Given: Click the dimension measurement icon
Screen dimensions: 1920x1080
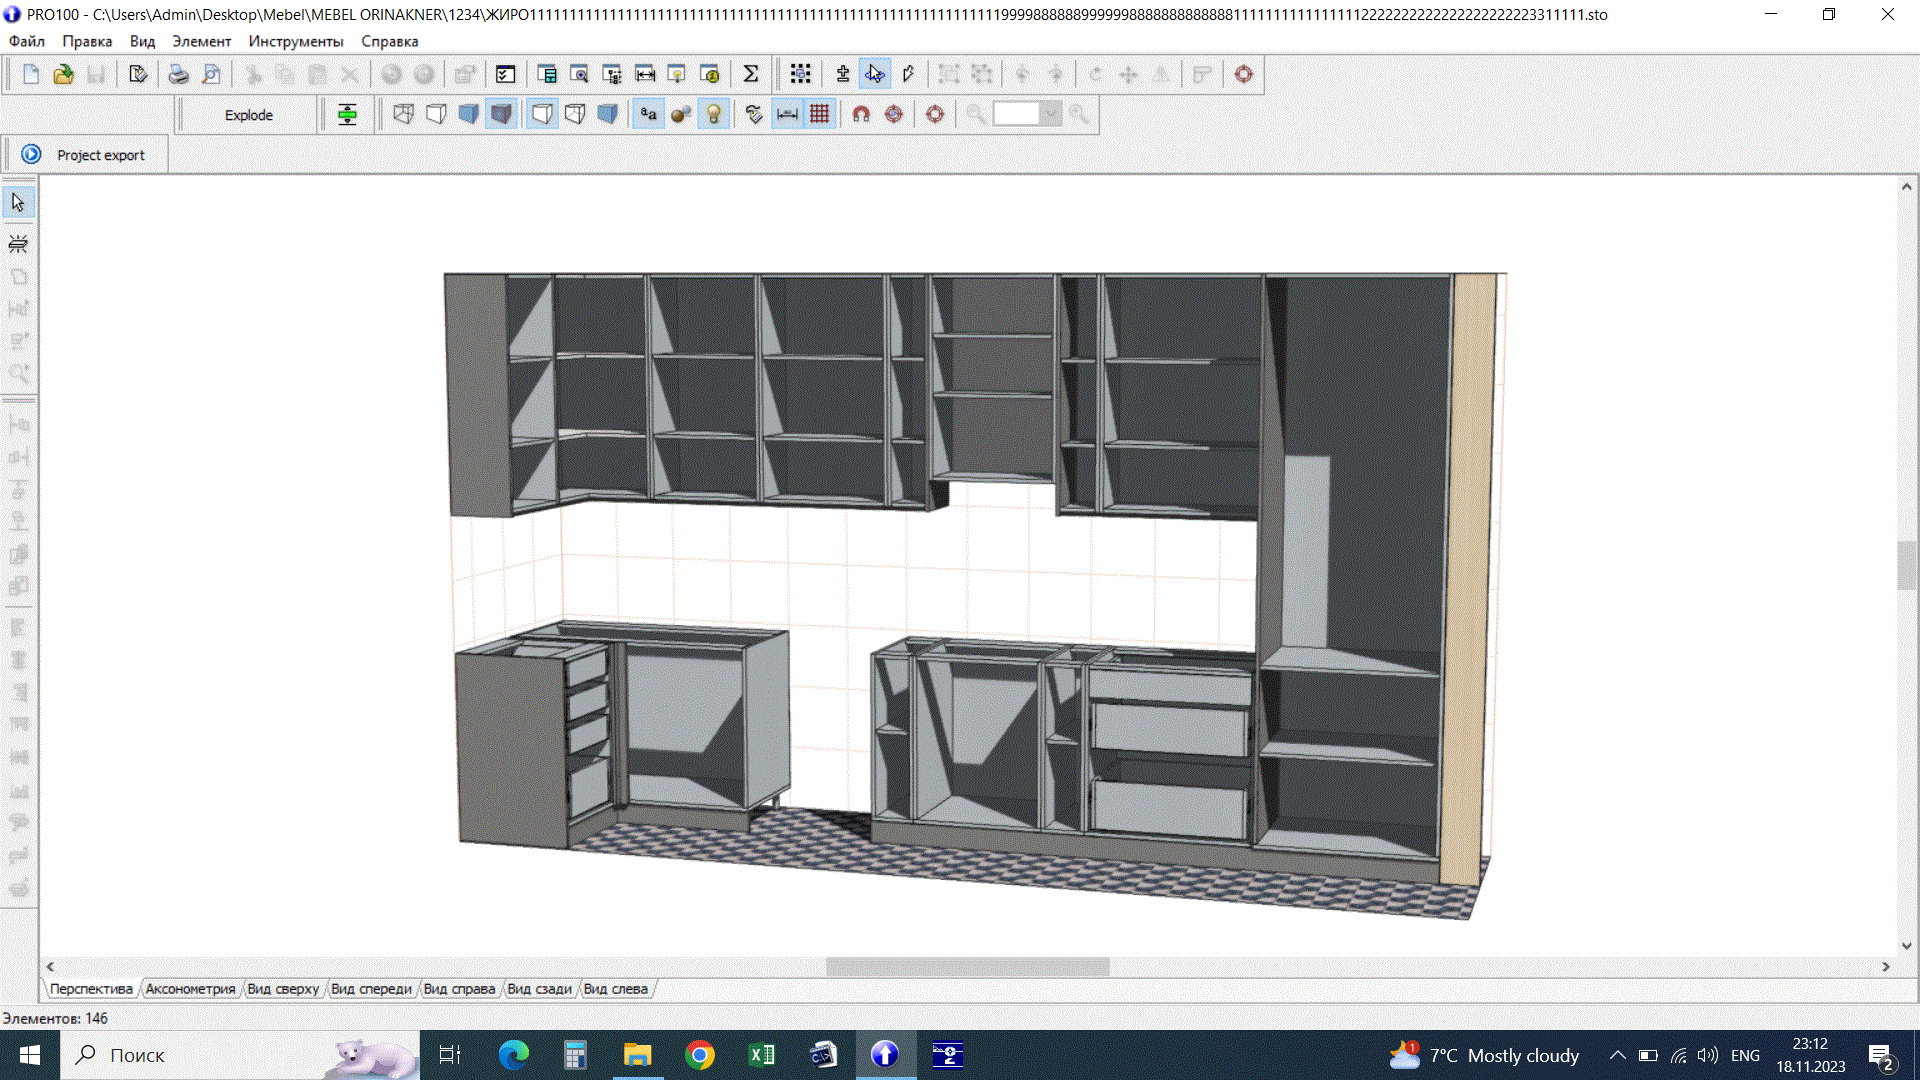Looking at the screenshot, I should click(x=787, y=114).
